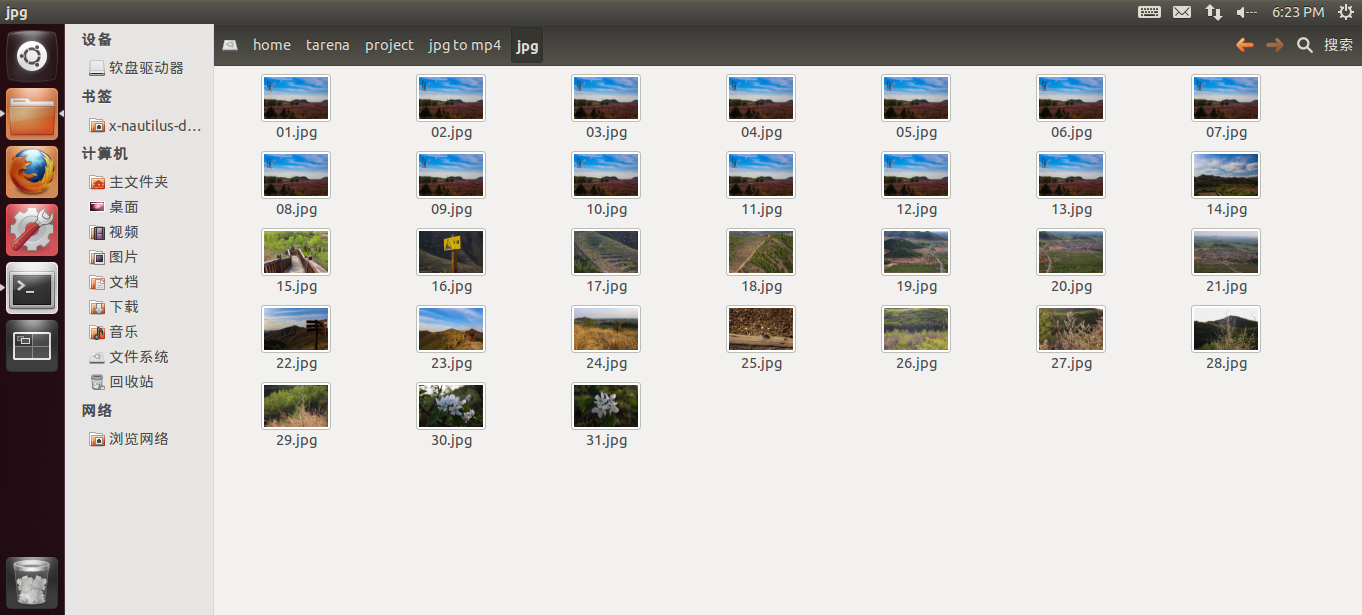Select thumbnail of 30.jpg white flowers
This screenshot has height=615, width=1362.
[451, 406]
